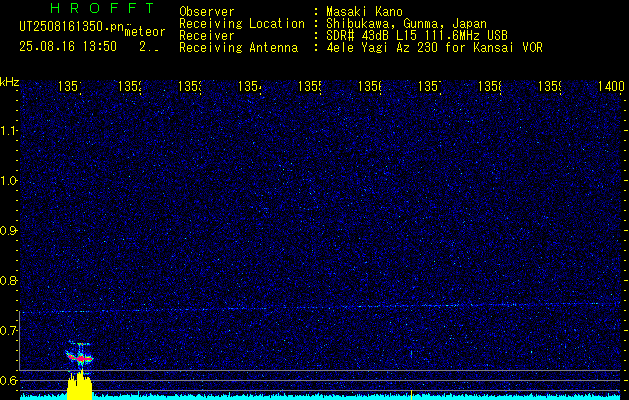629x400 pixels.
Task: Select the observer name Masaki Kano
Action: coord(364,12)
